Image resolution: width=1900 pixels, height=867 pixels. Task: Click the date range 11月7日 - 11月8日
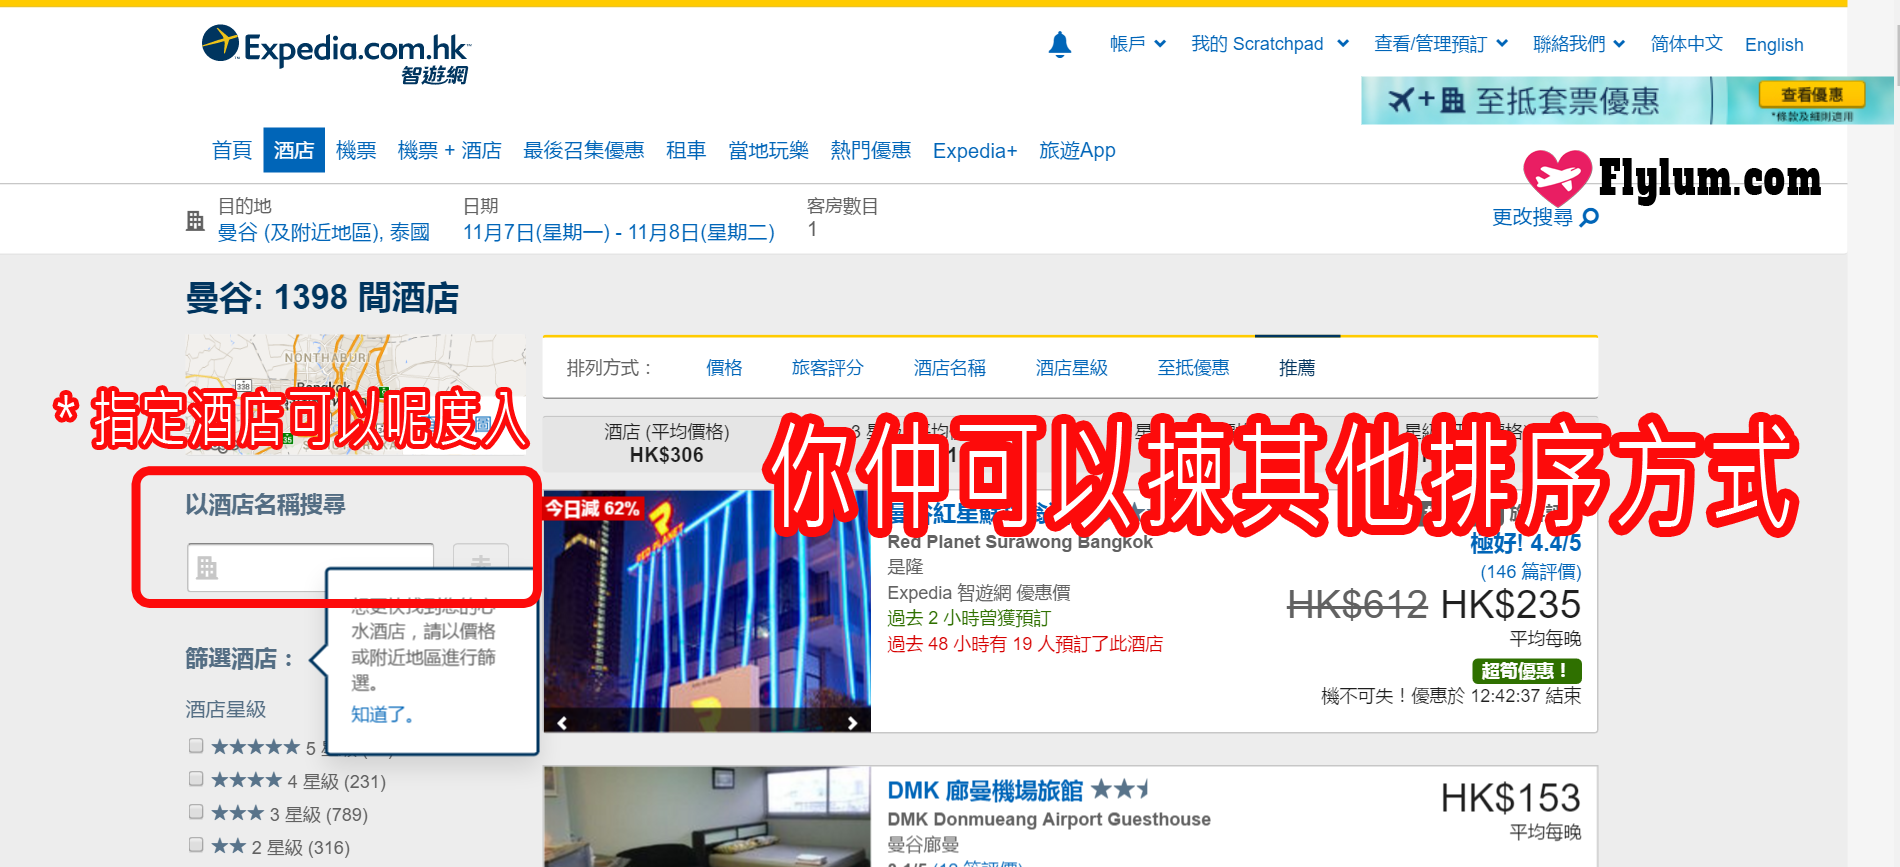point(619,232)
